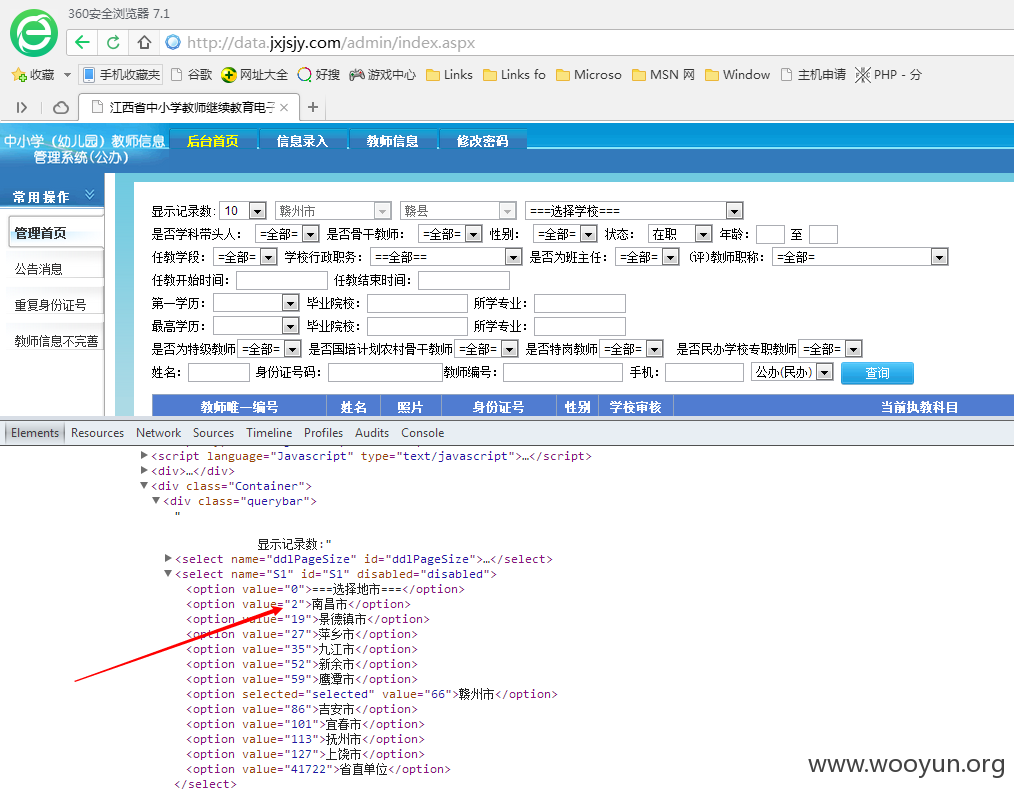Open 网址大全 bookmark
This screenshot has height=793, width=1014.
[x=254, y=74]
